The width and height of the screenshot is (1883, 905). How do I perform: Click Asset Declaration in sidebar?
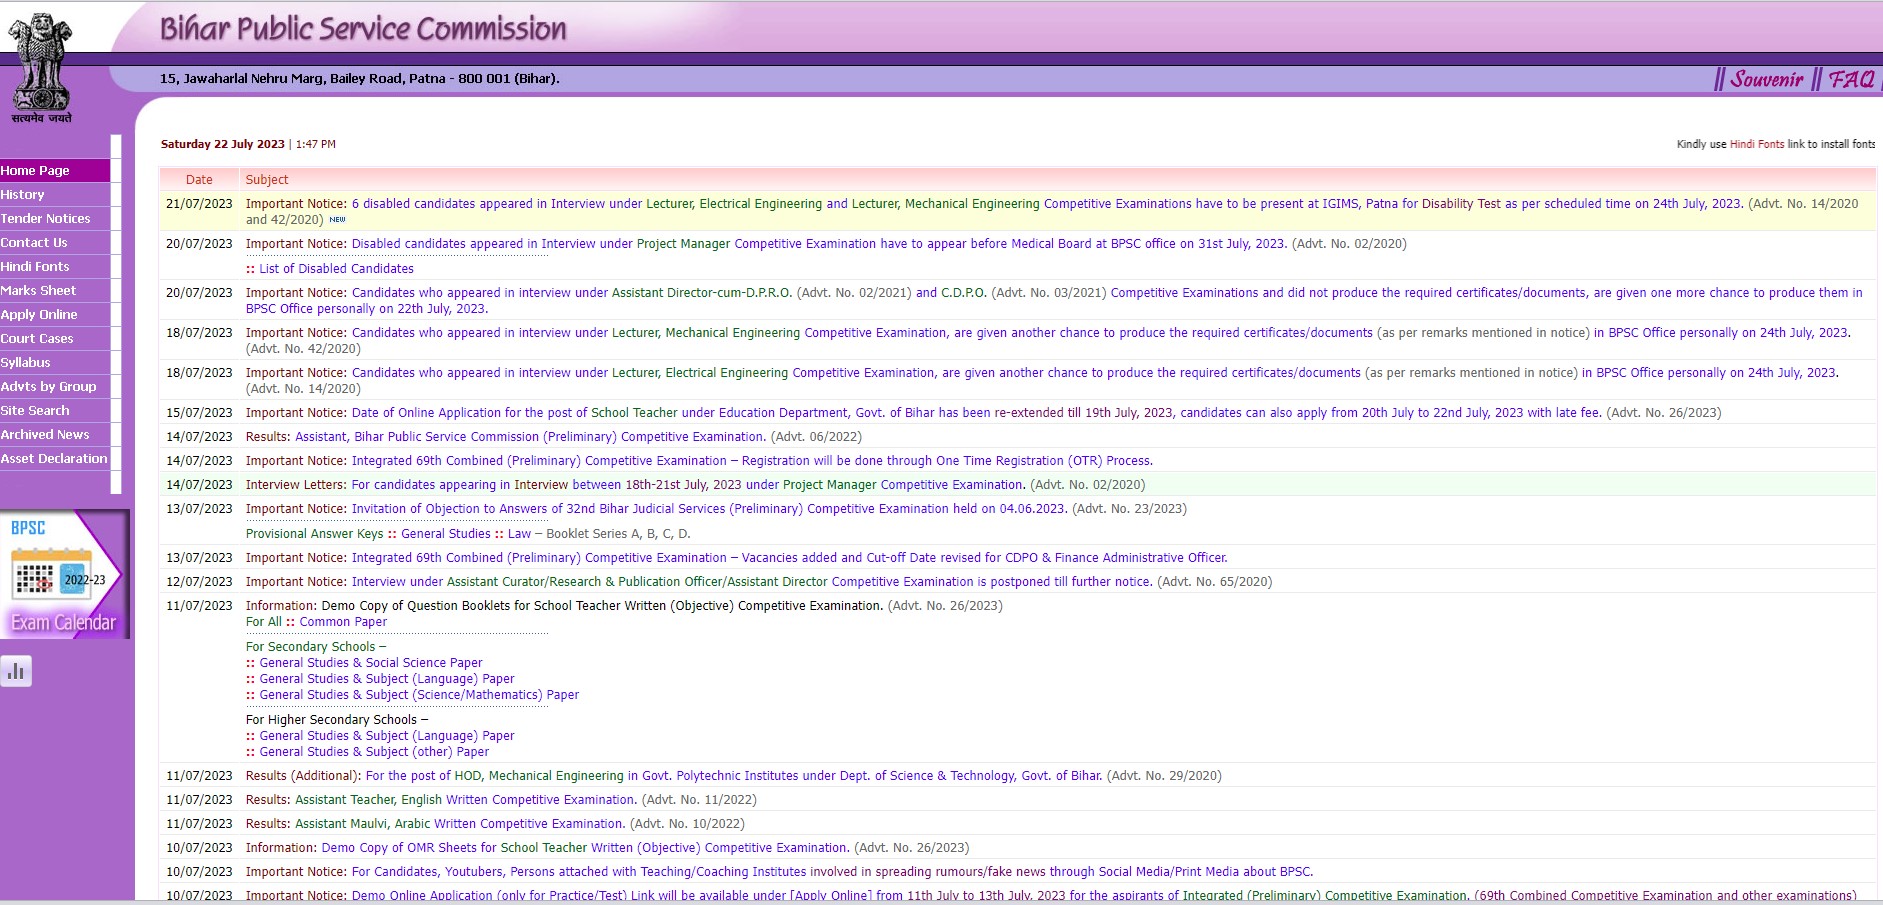pos(54,459)
